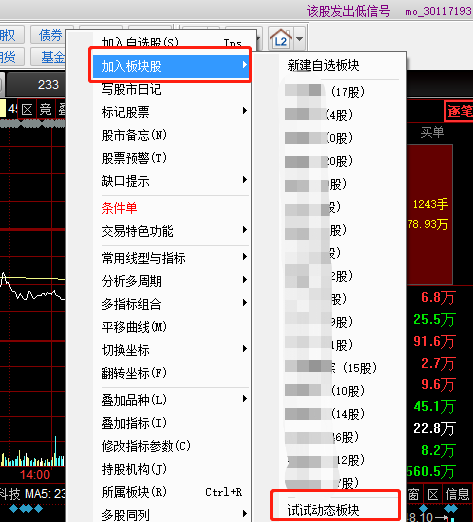The height and width of the screenshot is (522, 473).
Task: Click the L2 house icon
Action: [281, 39]
